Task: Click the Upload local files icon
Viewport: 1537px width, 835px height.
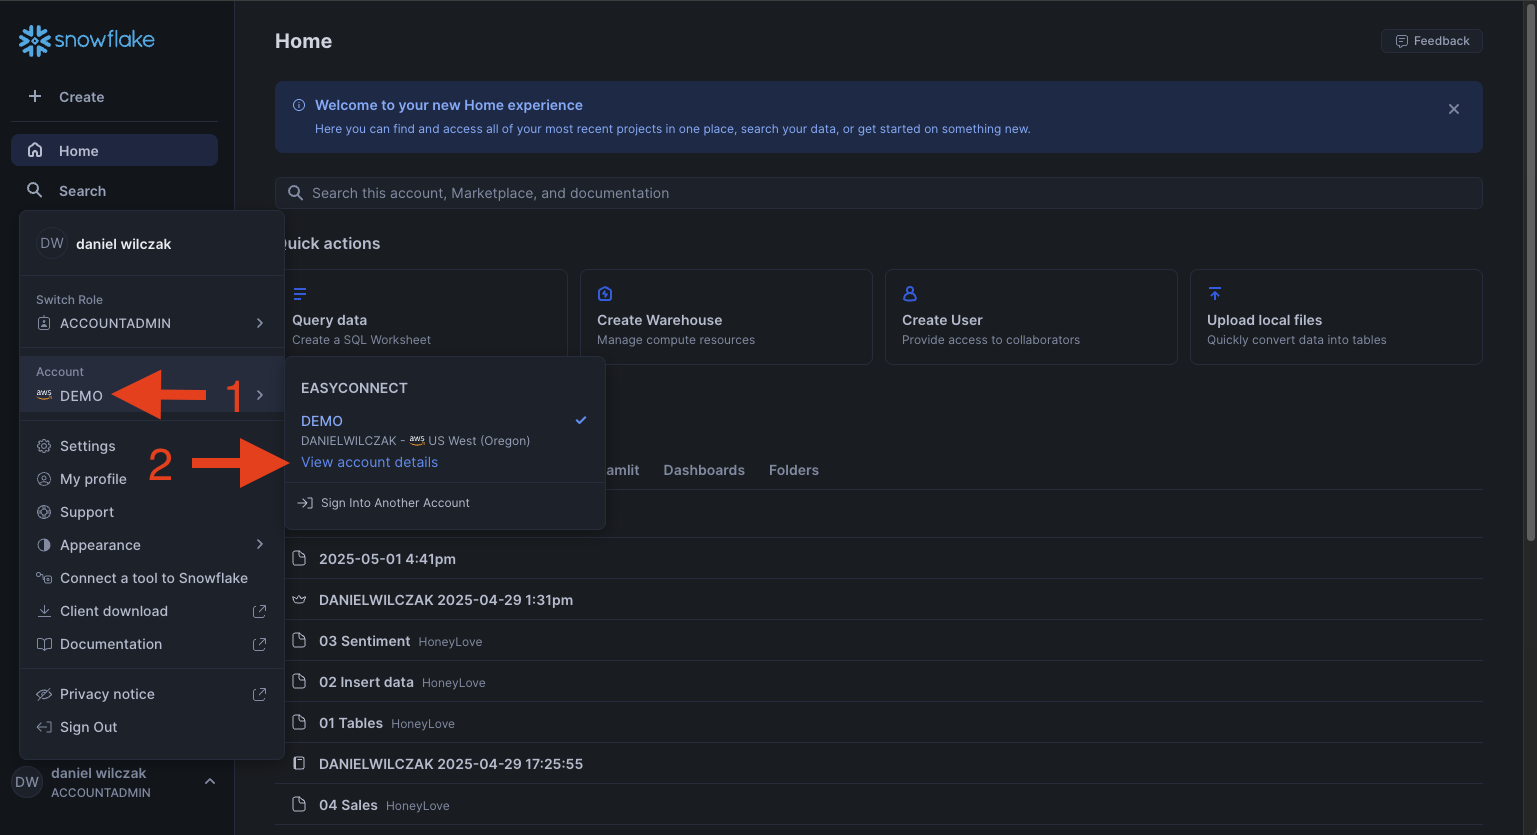Action: coord(1215,294)
